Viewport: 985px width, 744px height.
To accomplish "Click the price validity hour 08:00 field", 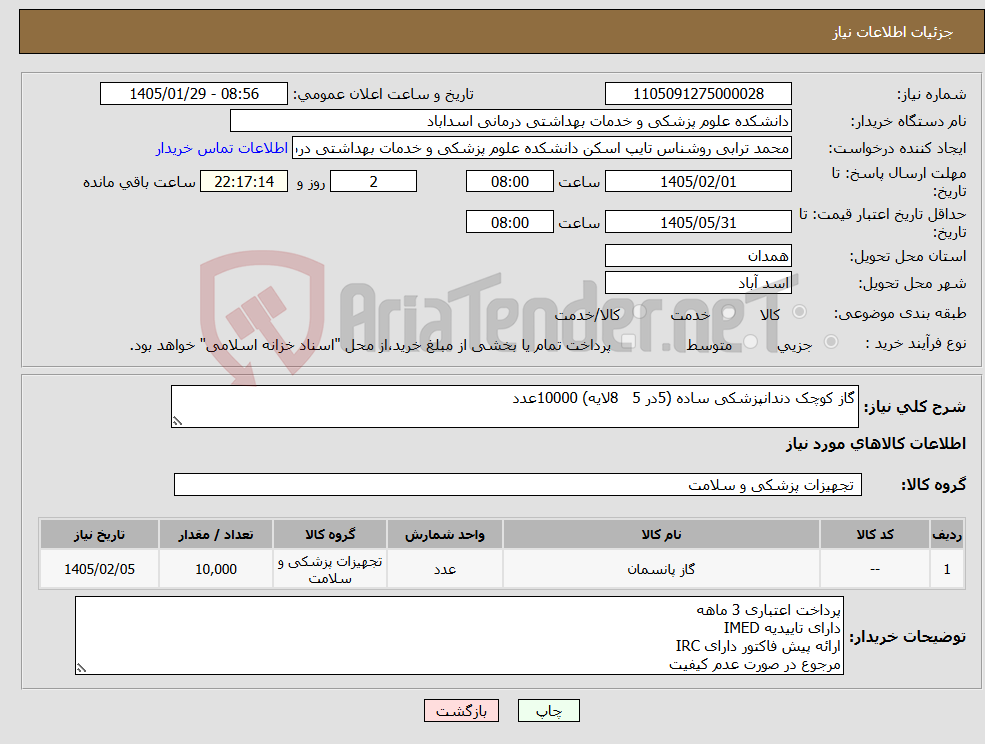I will click(x=509, y=222).
